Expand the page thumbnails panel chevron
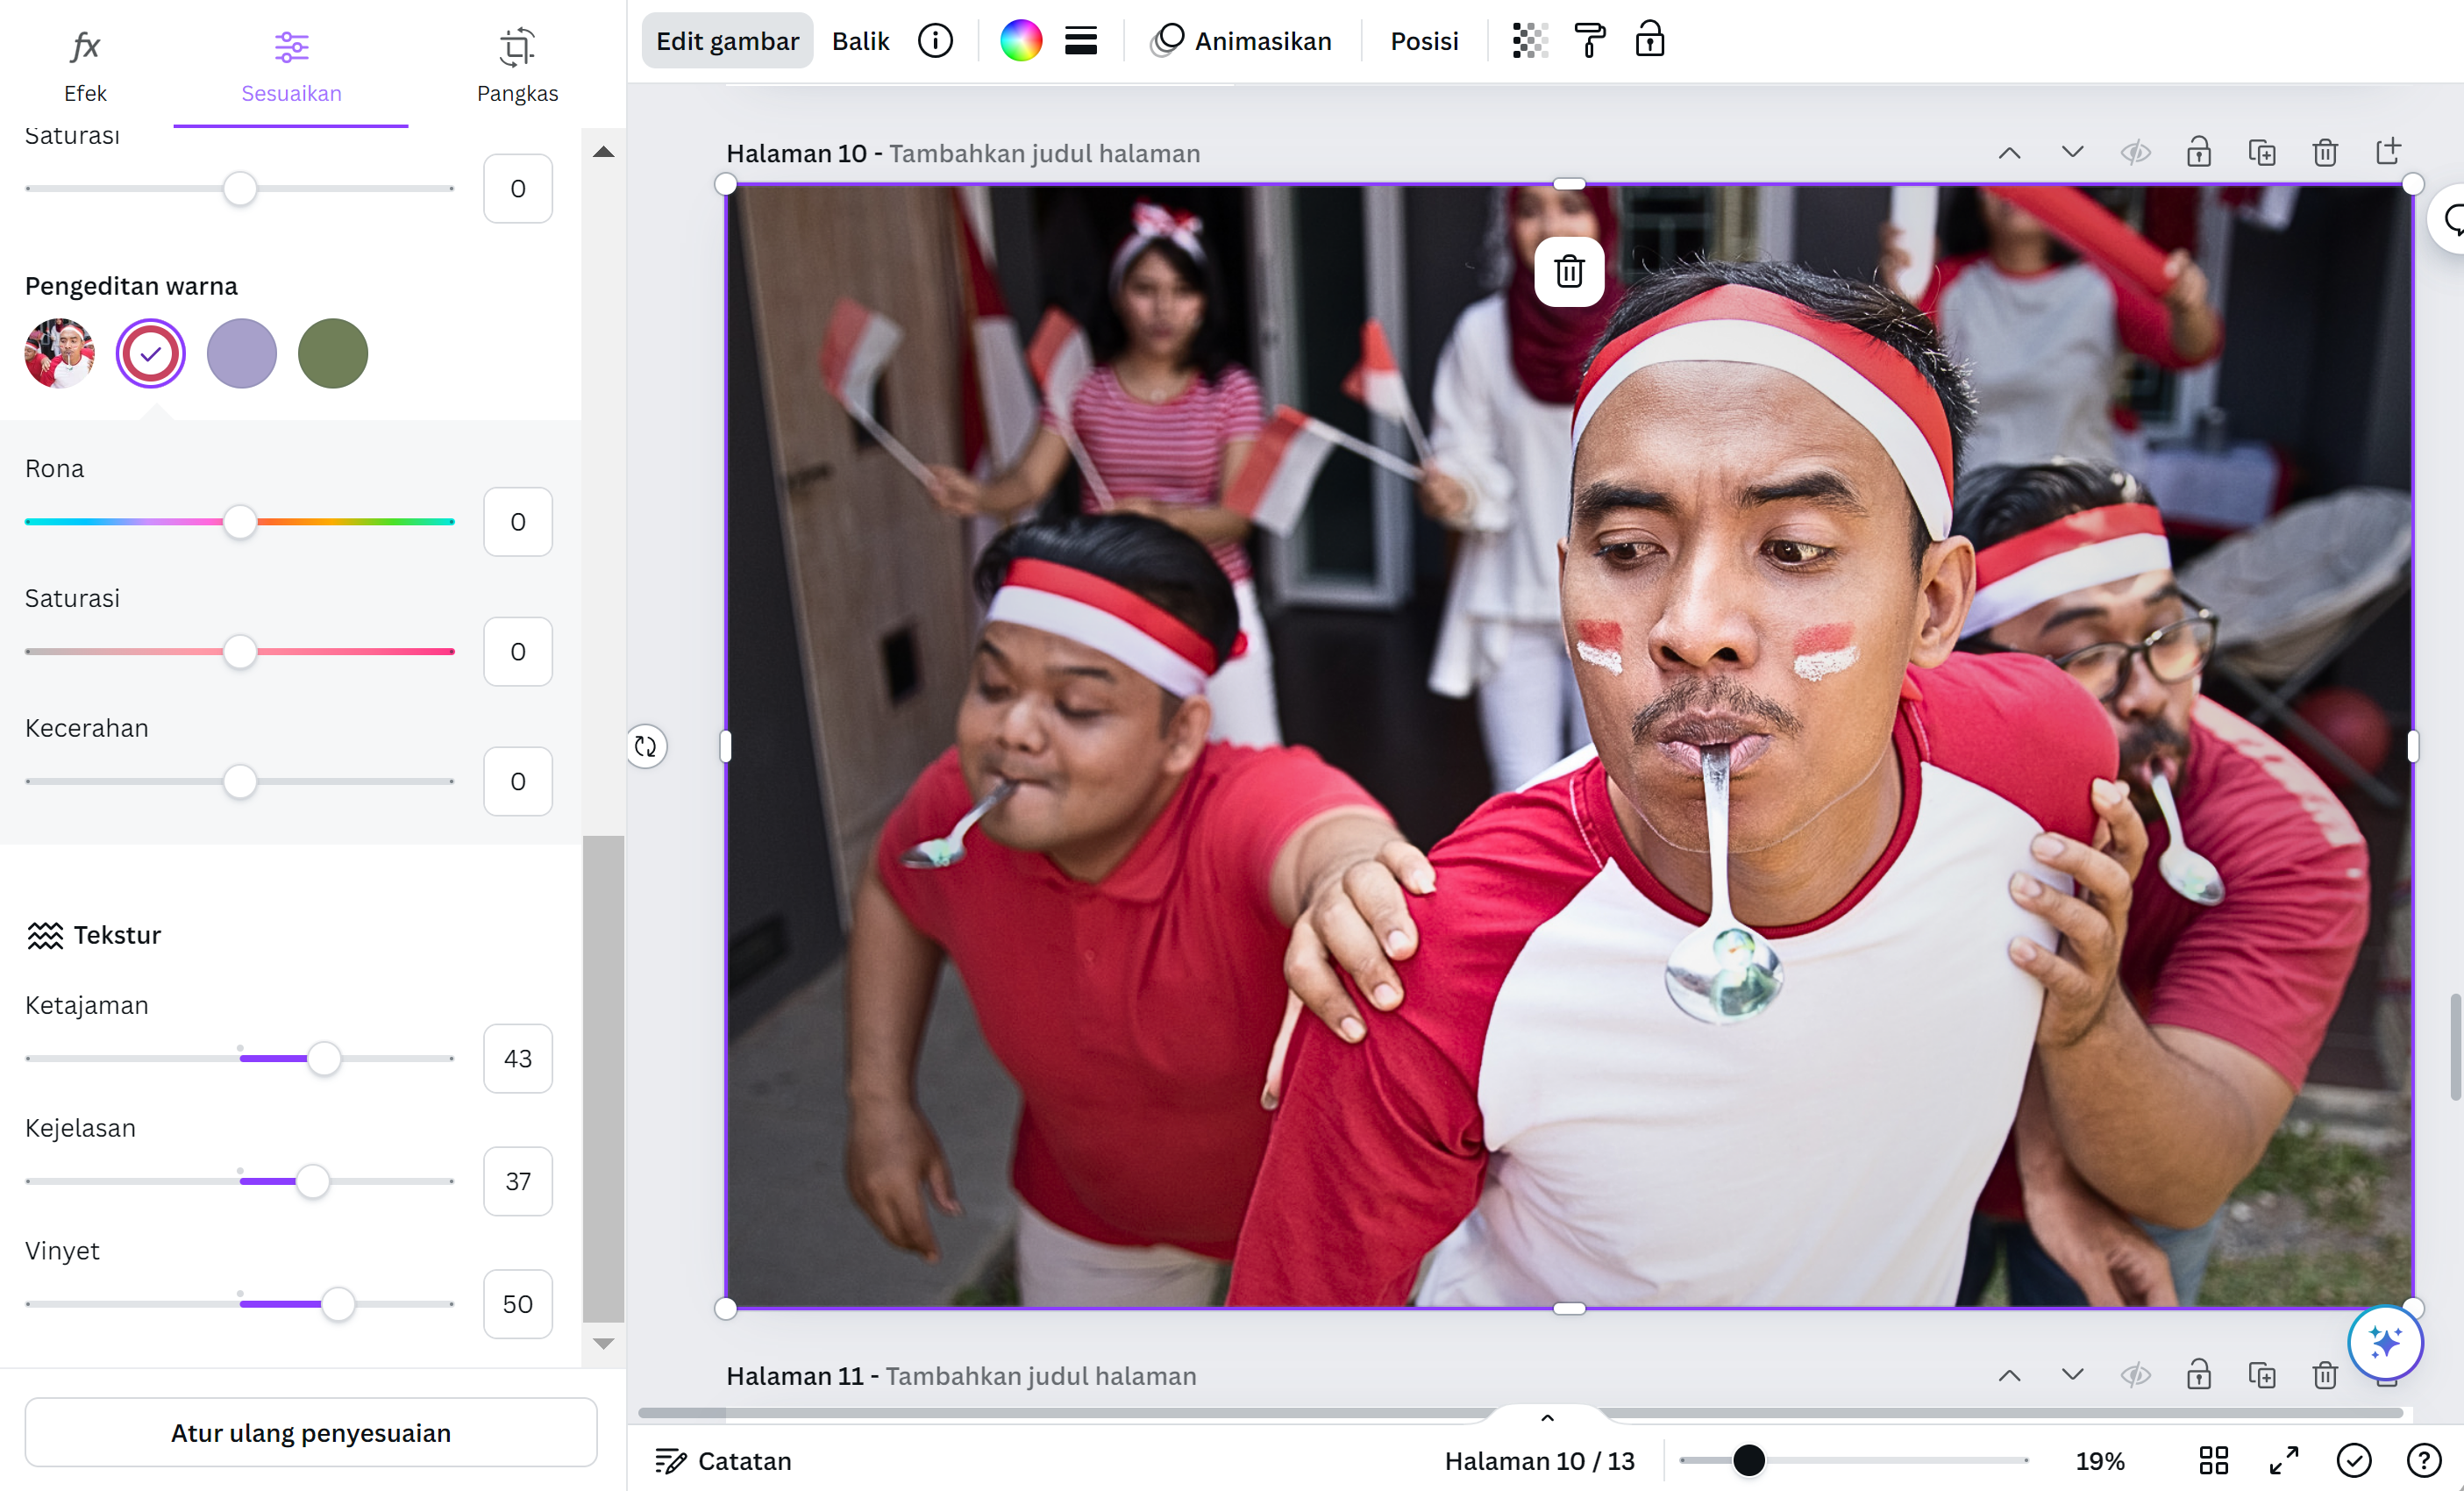2464x1491 pixels. [1547, 1418]
